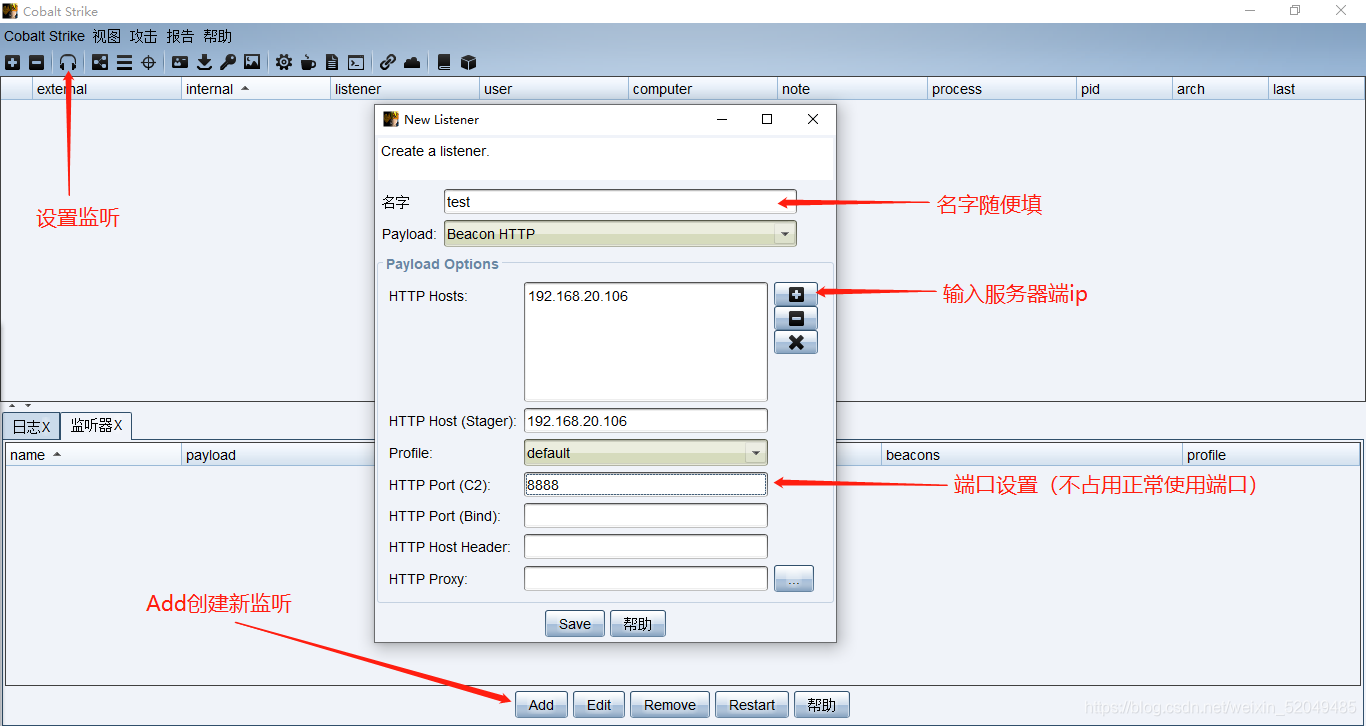Maximize the New Listener dialog

pyautogui.click(x=767, y=119)
